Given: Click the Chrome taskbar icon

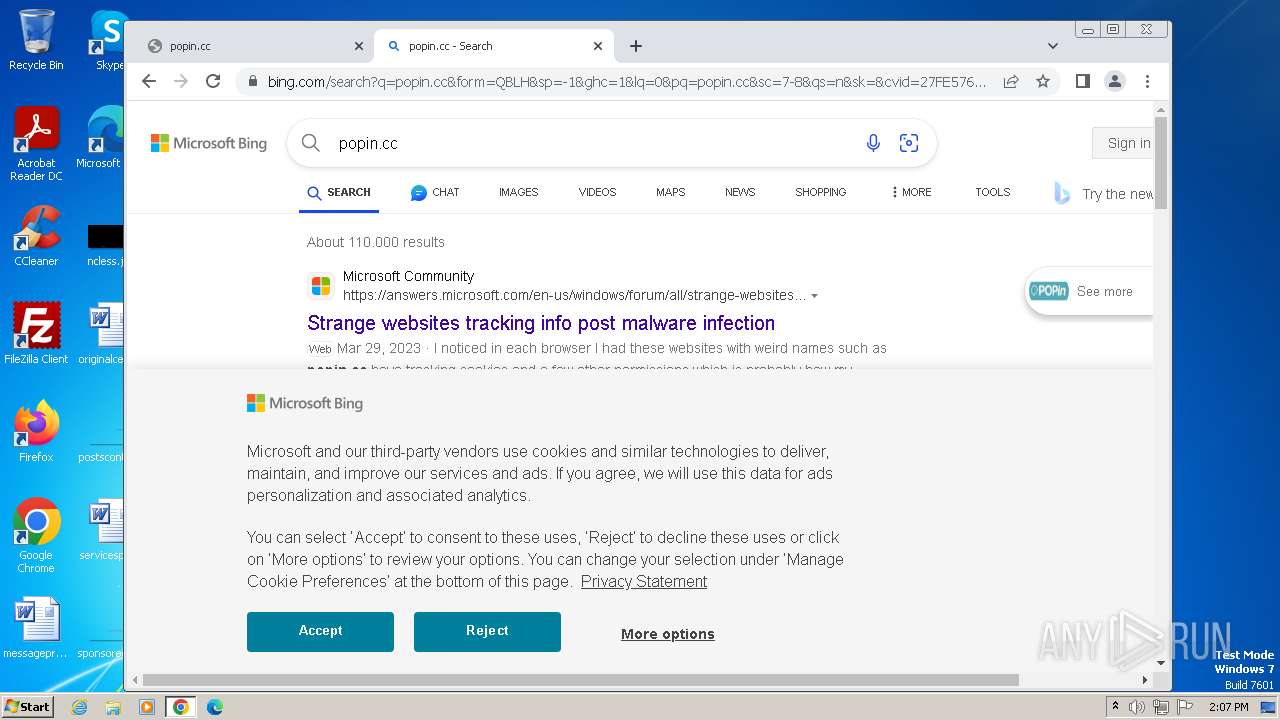Looking at the screenshot, I should click(181, 707).
